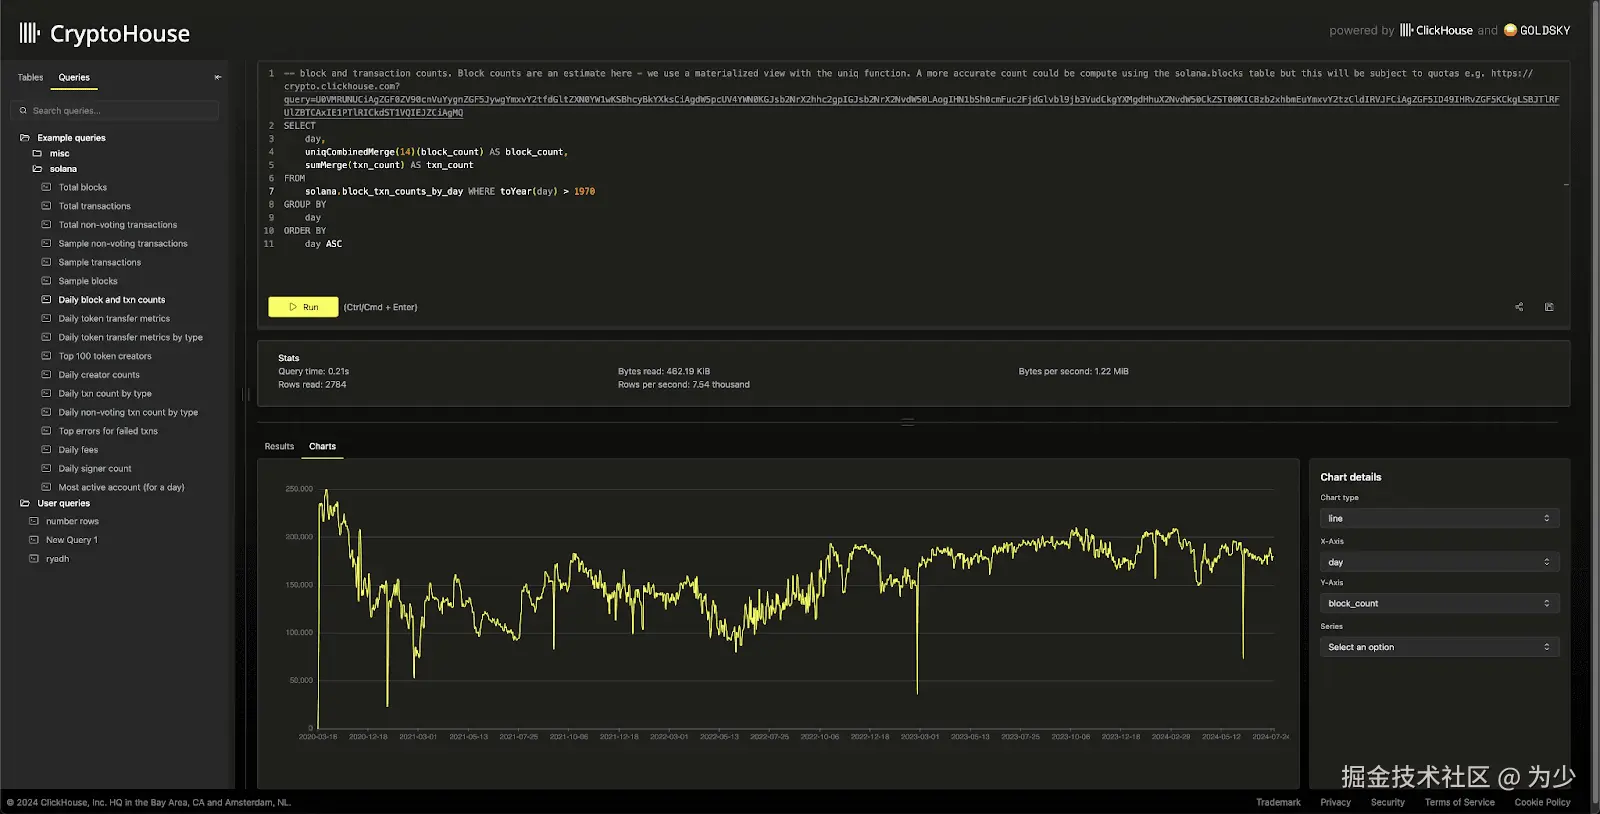Expand the misc folder
Viewport: 1600px width, 814px height.
(x=37, y=154)
